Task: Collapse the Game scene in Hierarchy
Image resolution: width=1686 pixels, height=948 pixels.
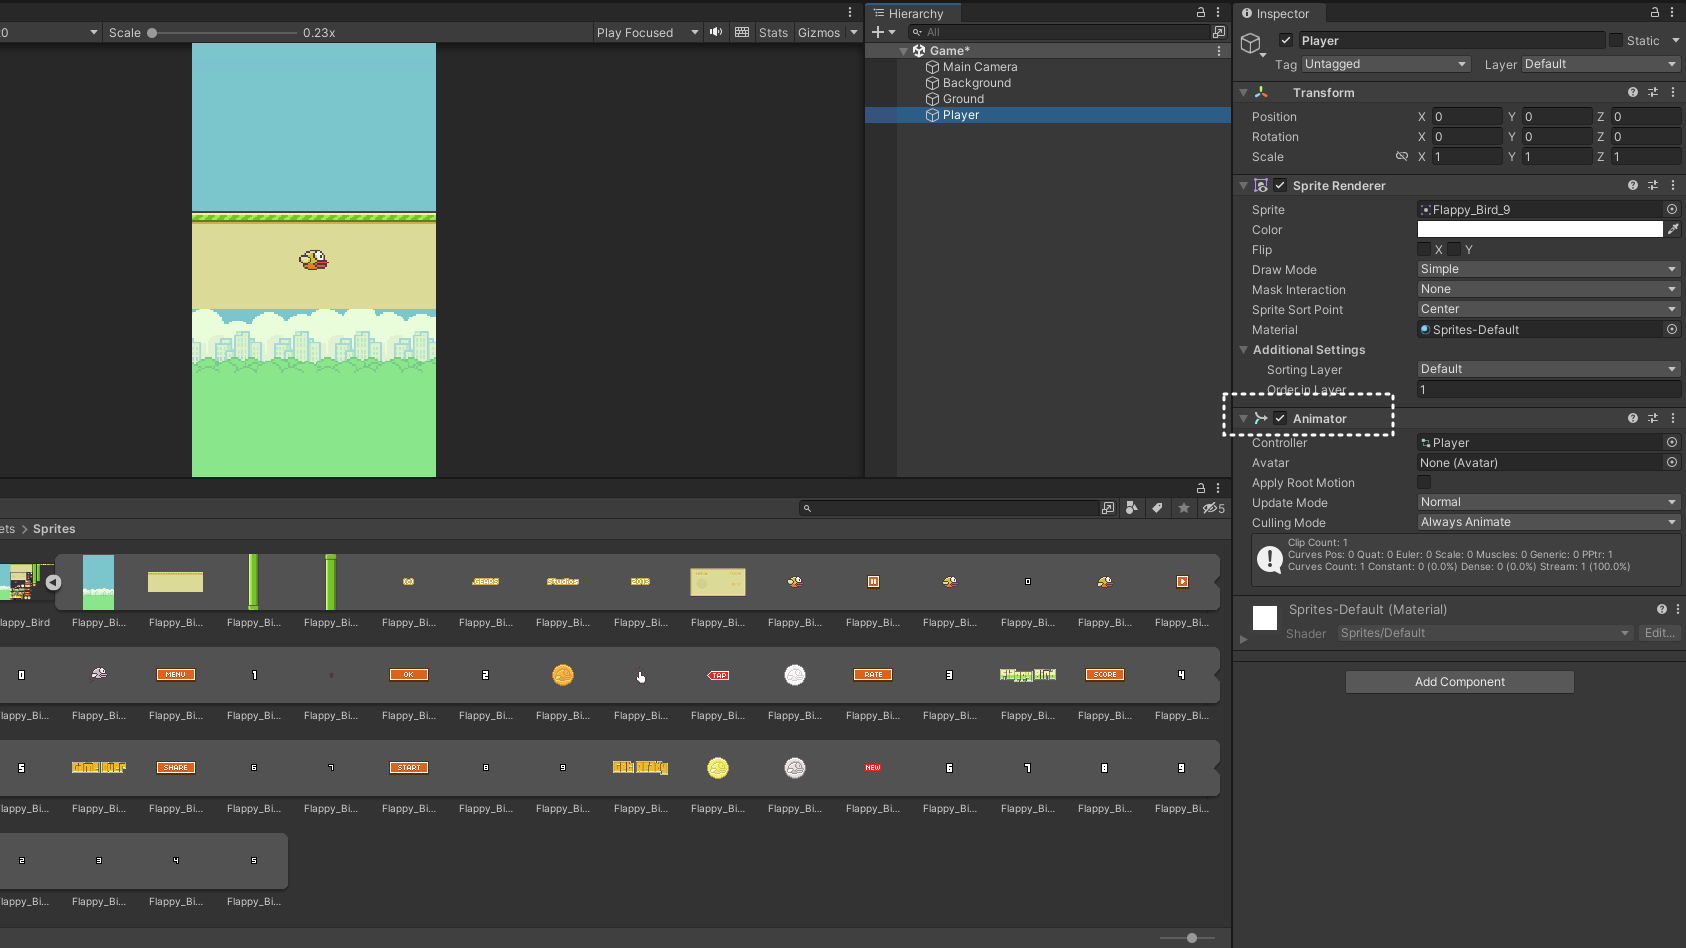Action: pyautogui.click(x=904, y=51)
